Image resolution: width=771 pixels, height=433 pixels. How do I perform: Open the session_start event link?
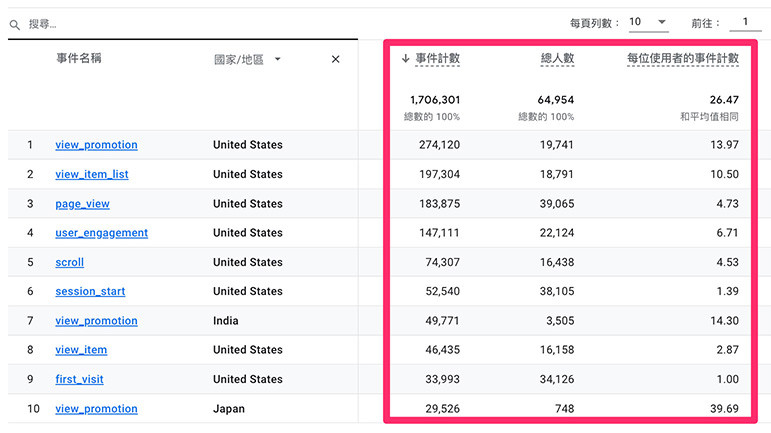pos(90,292)
